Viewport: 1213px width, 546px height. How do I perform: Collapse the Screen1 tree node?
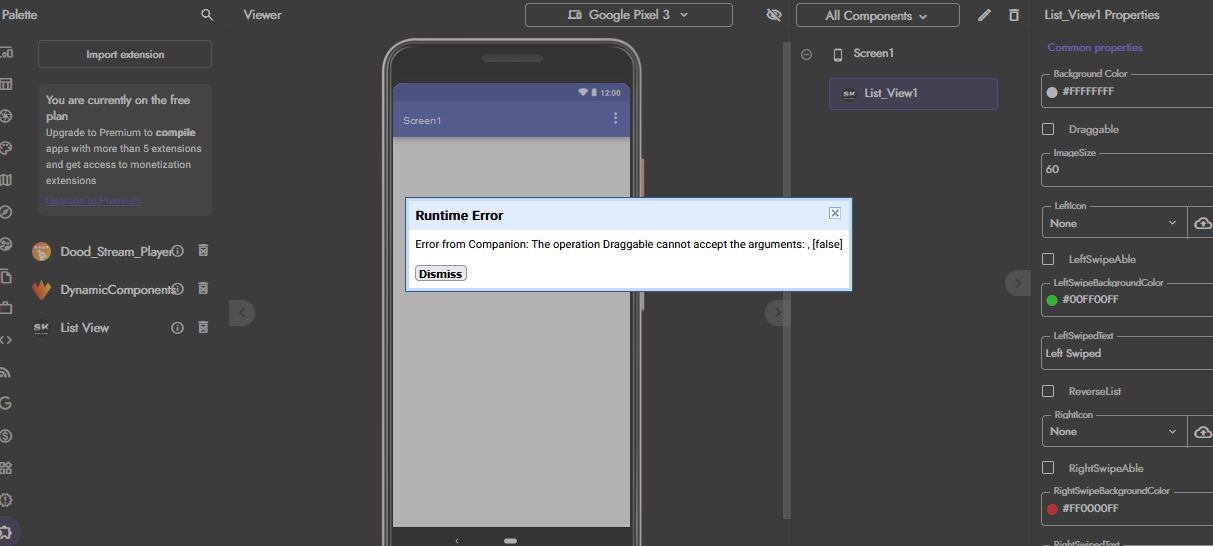point(806,54)
